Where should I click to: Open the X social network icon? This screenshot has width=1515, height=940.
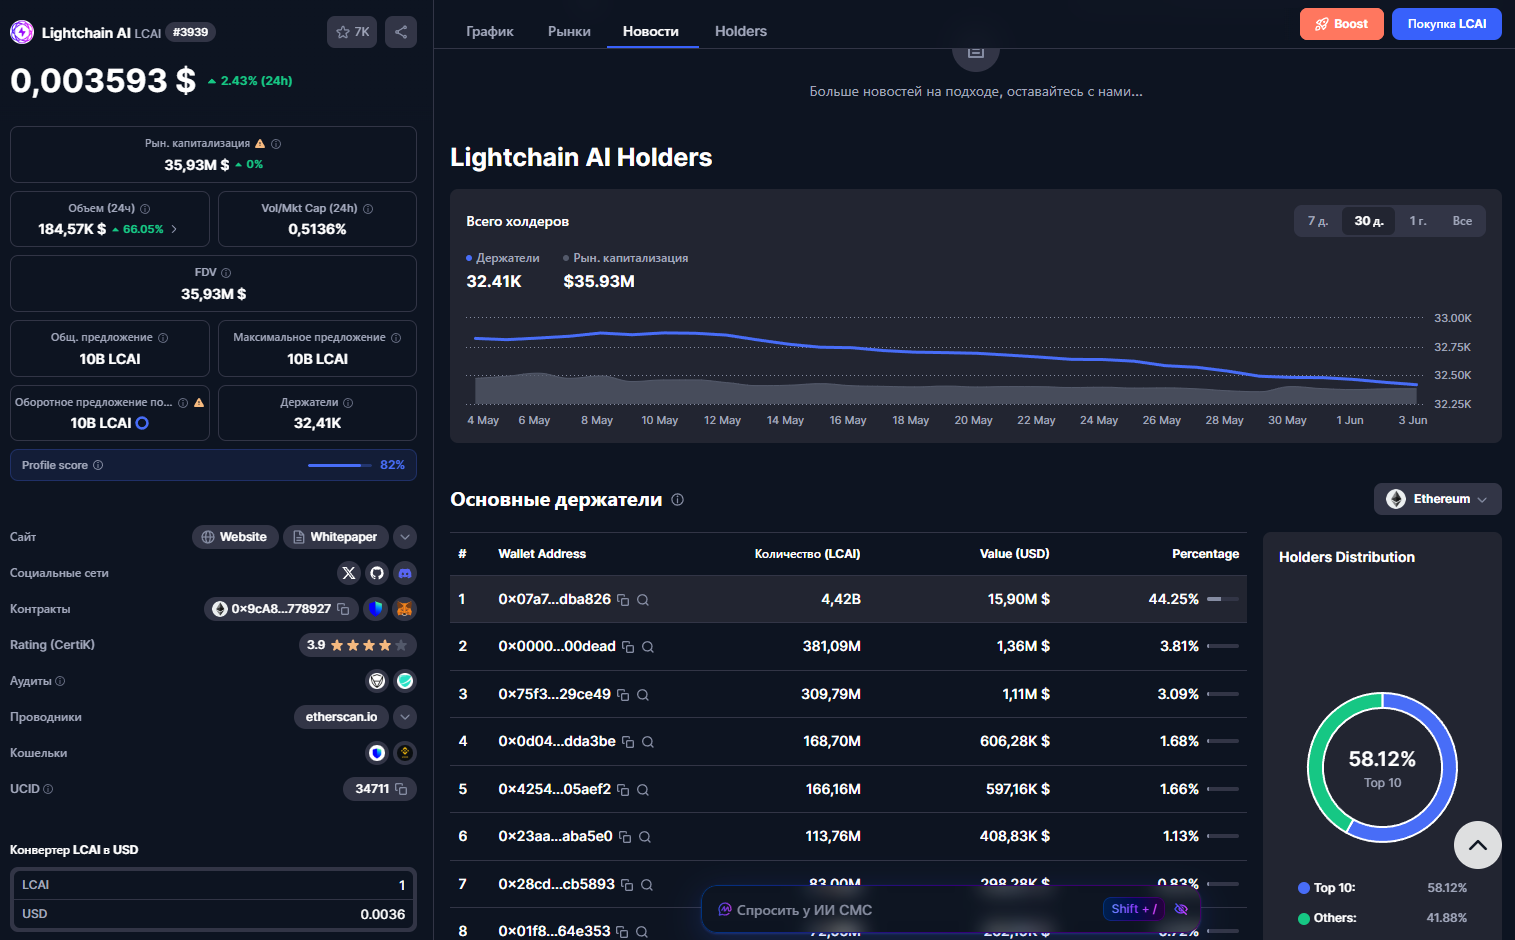point(348,573)
